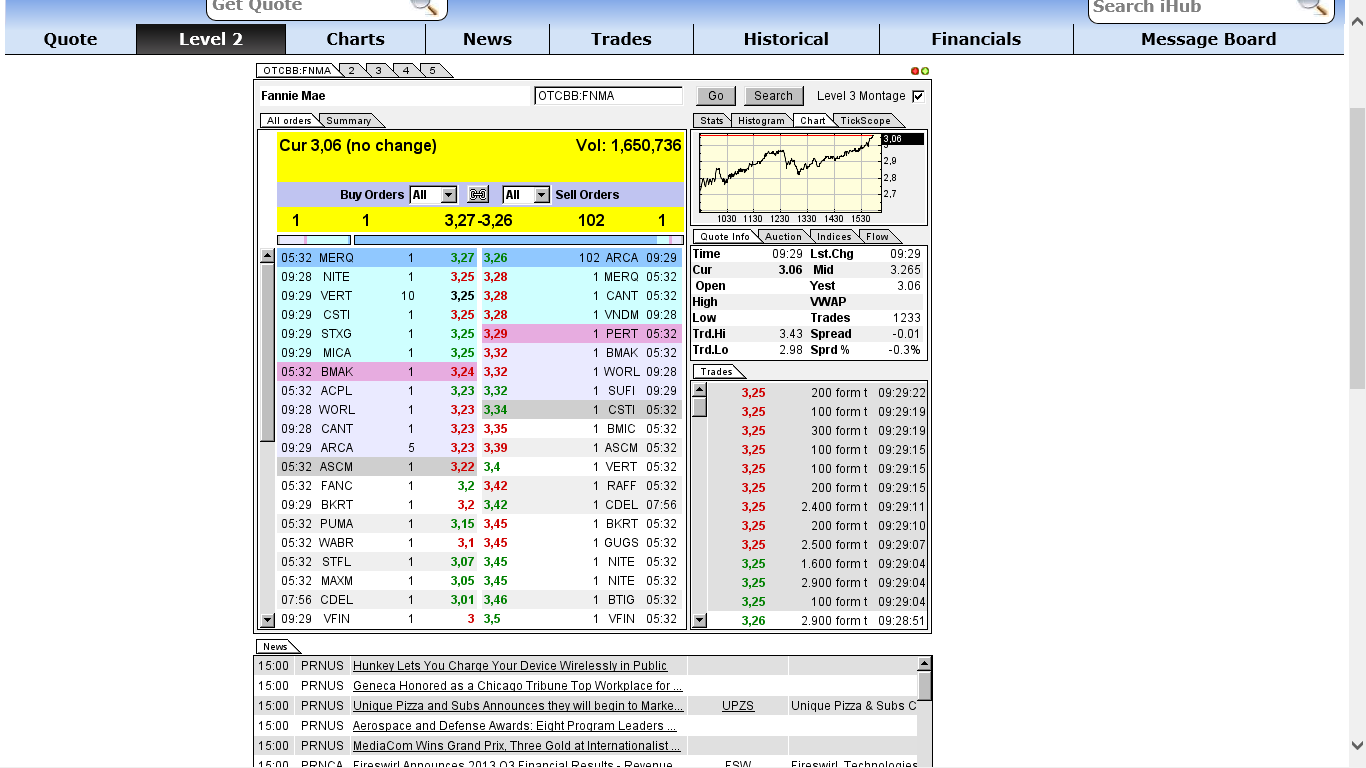This screenshot has width=1366, height=768.
Task: Open the Stats tab
Action: point(711,120)
